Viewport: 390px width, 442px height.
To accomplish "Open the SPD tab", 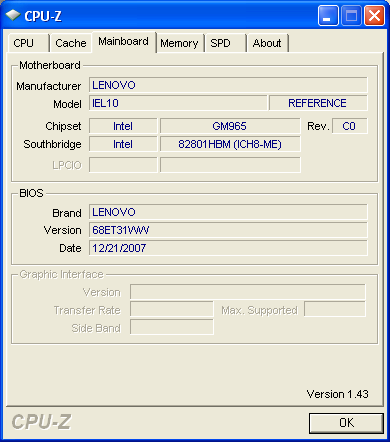I will (x=226, y=43).
